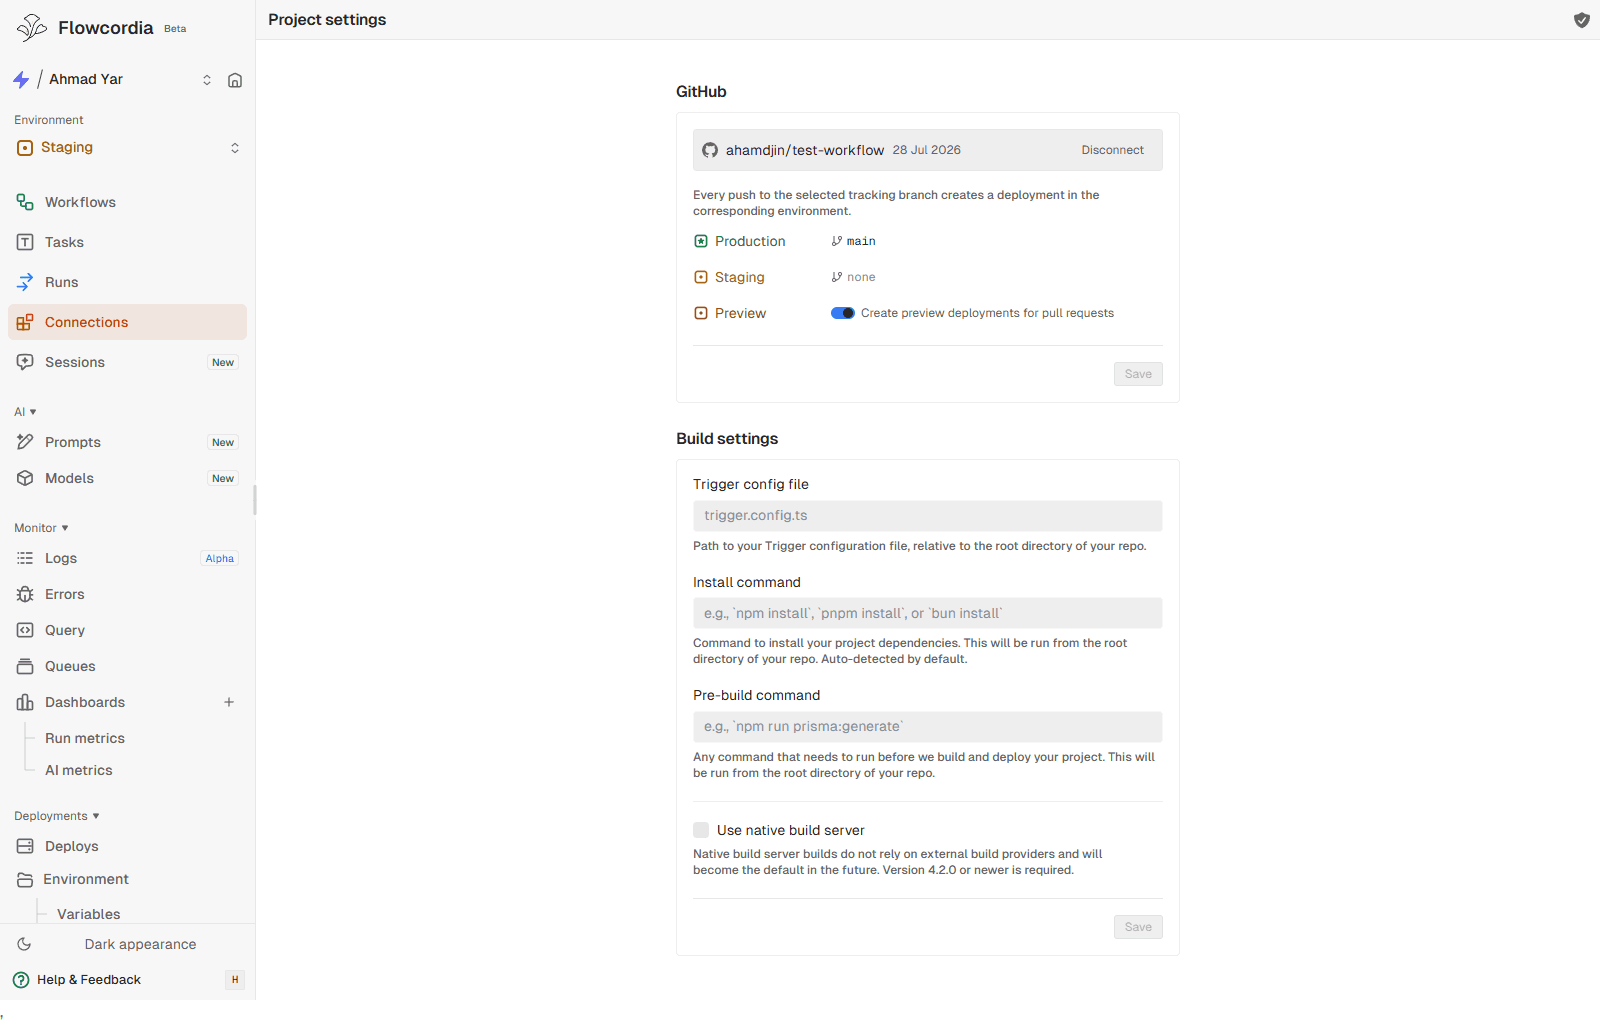
Task: Open the ahamdjin/test-workflow repo link
Action: click(x=805, y=150)
